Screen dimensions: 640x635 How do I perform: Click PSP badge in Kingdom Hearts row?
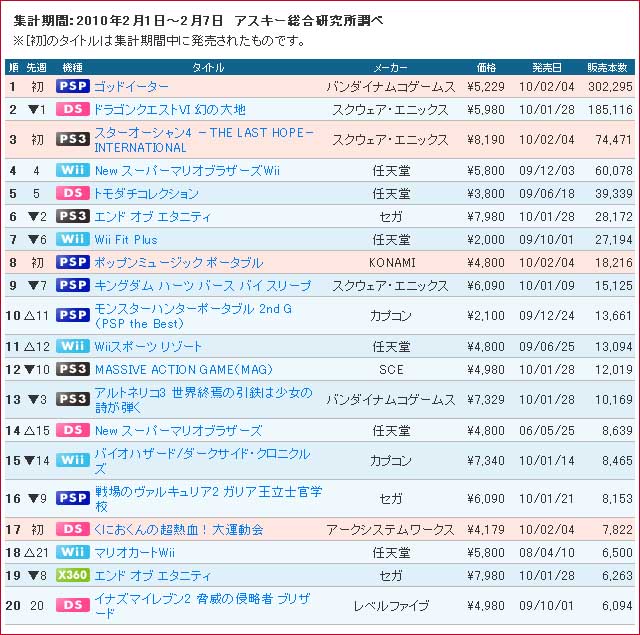pyautogui.click(x=73, y=285)
